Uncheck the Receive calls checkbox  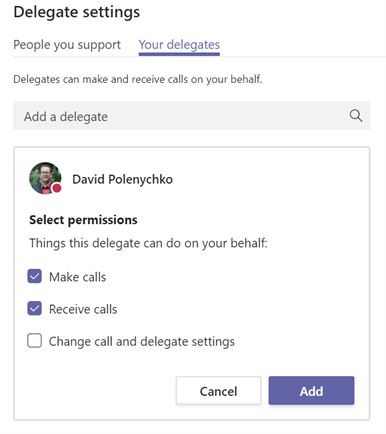coord(35,309)
